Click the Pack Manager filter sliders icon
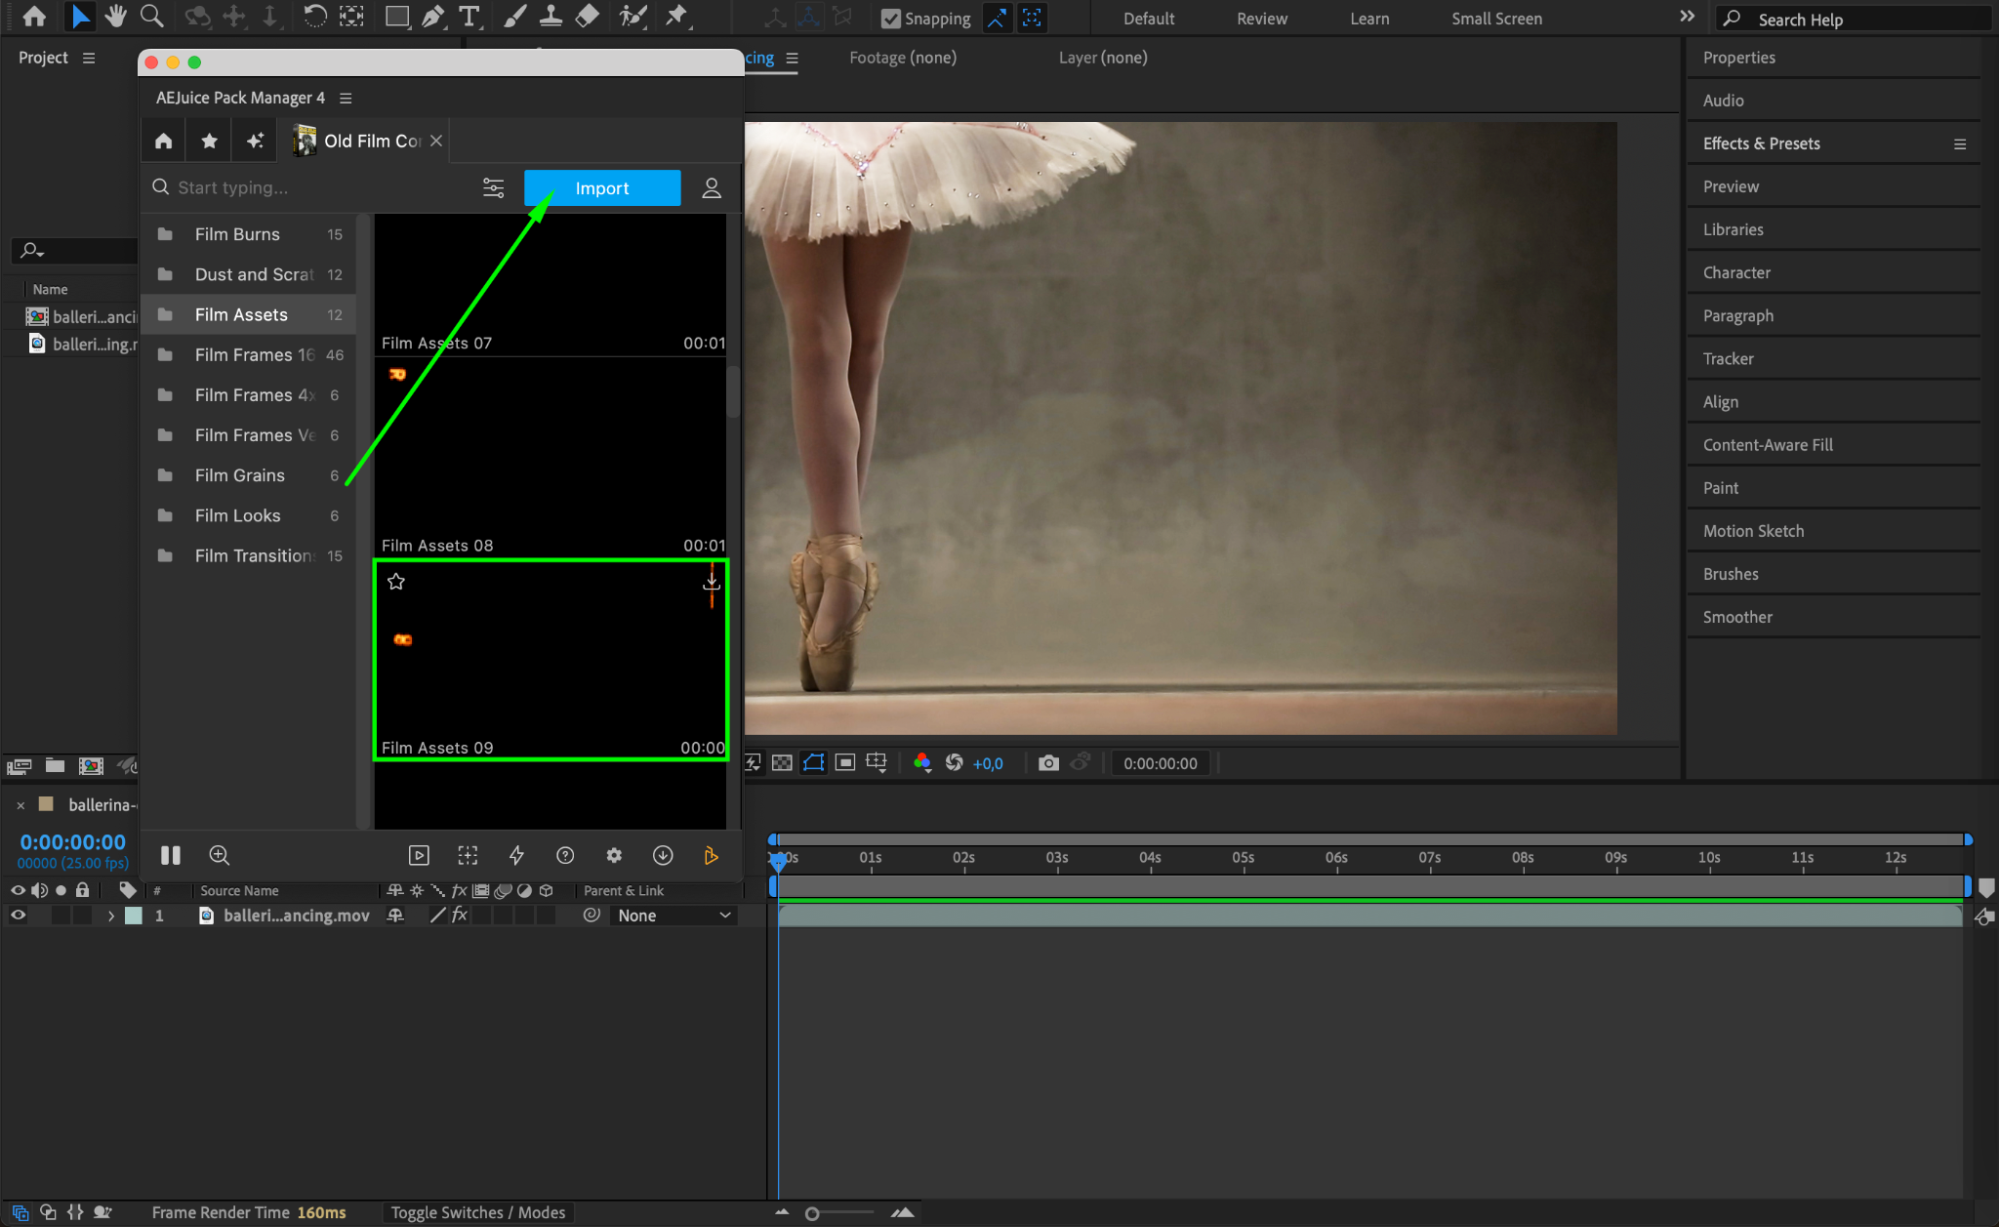1999x1227 pixels. [493, 188]
